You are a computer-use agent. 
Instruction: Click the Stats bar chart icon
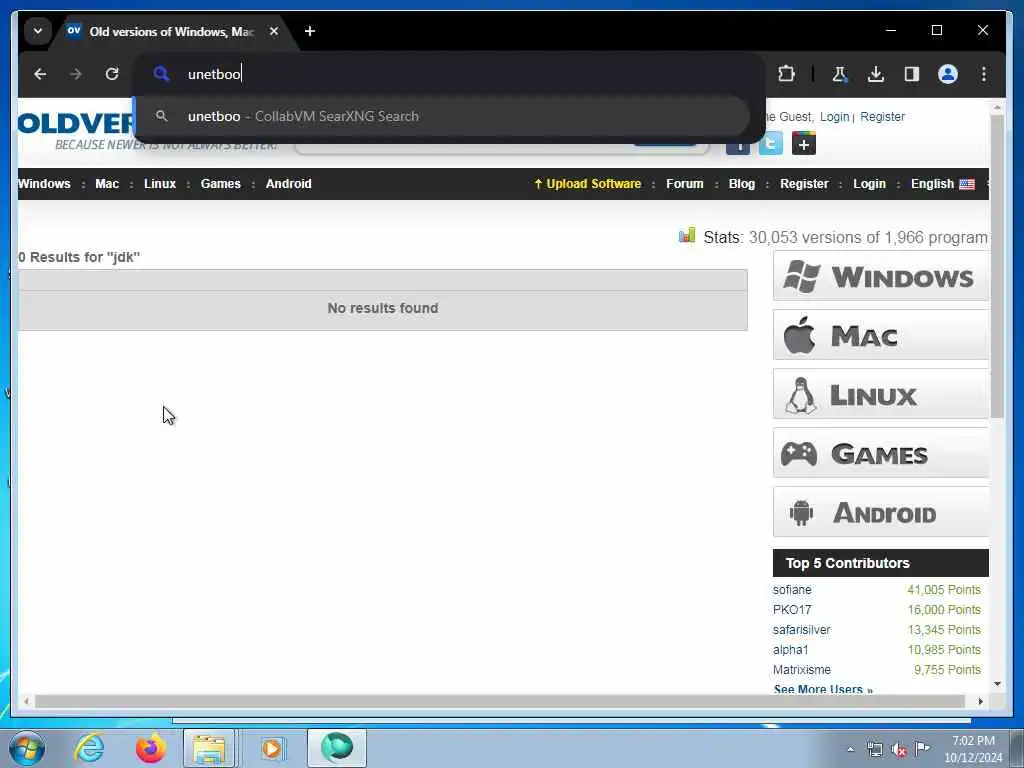coord(687,235)
